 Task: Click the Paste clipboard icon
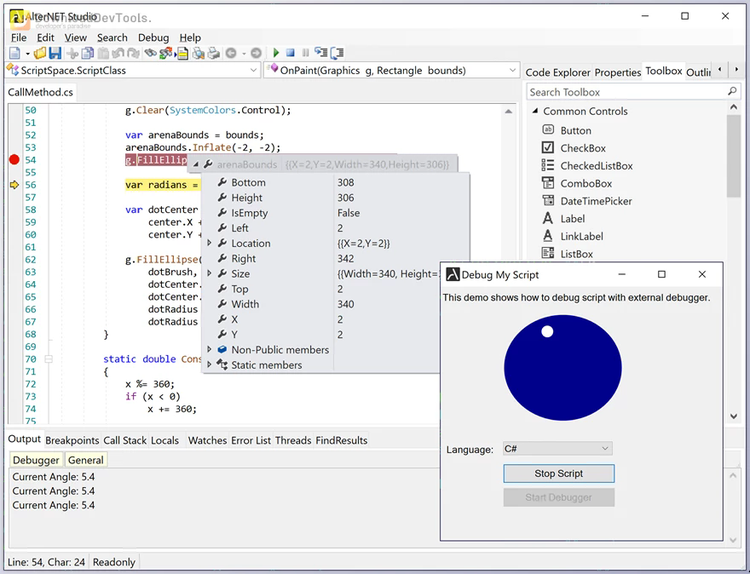103,53
